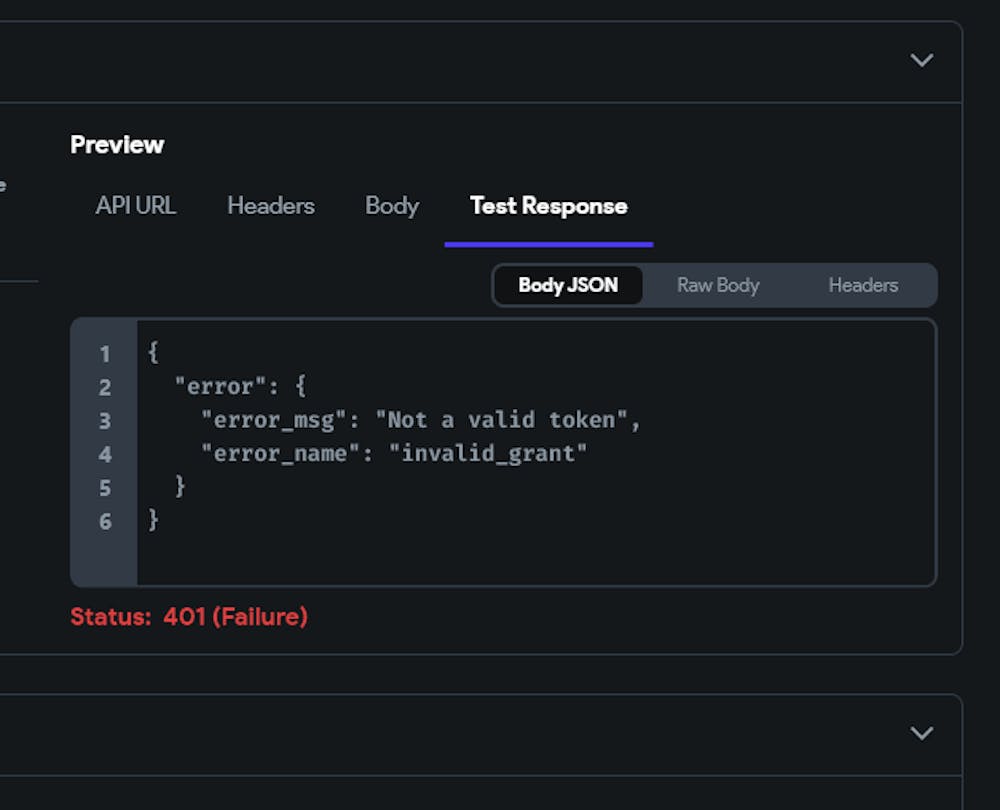
Task: Open the API URL preview tab
Action: point(136,206)
